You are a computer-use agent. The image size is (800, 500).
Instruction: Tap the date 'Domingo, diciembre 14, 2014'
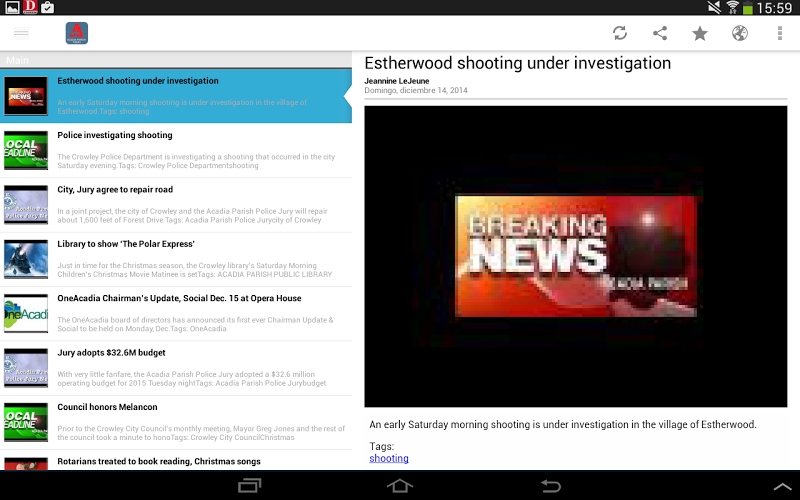pos(416,90)
